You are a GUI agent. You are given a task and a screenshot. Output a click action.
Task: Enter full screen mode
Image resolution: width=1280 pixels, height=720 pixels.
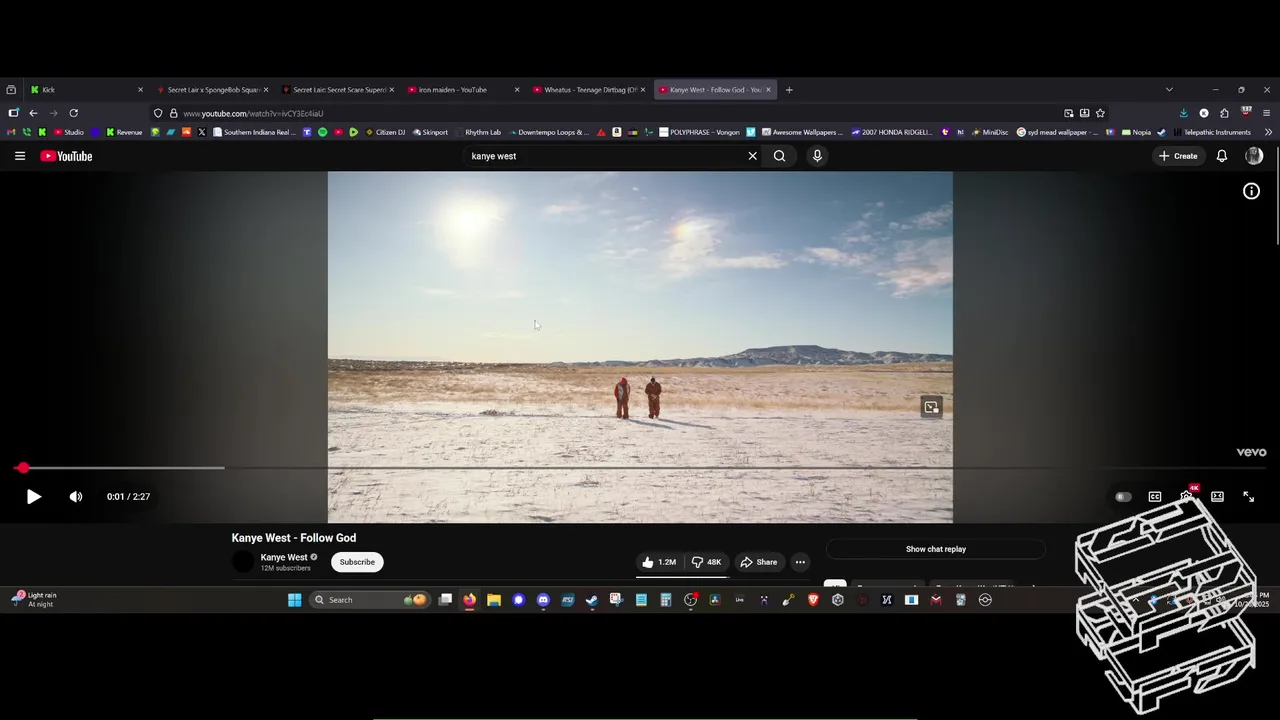coord(1249,497)
